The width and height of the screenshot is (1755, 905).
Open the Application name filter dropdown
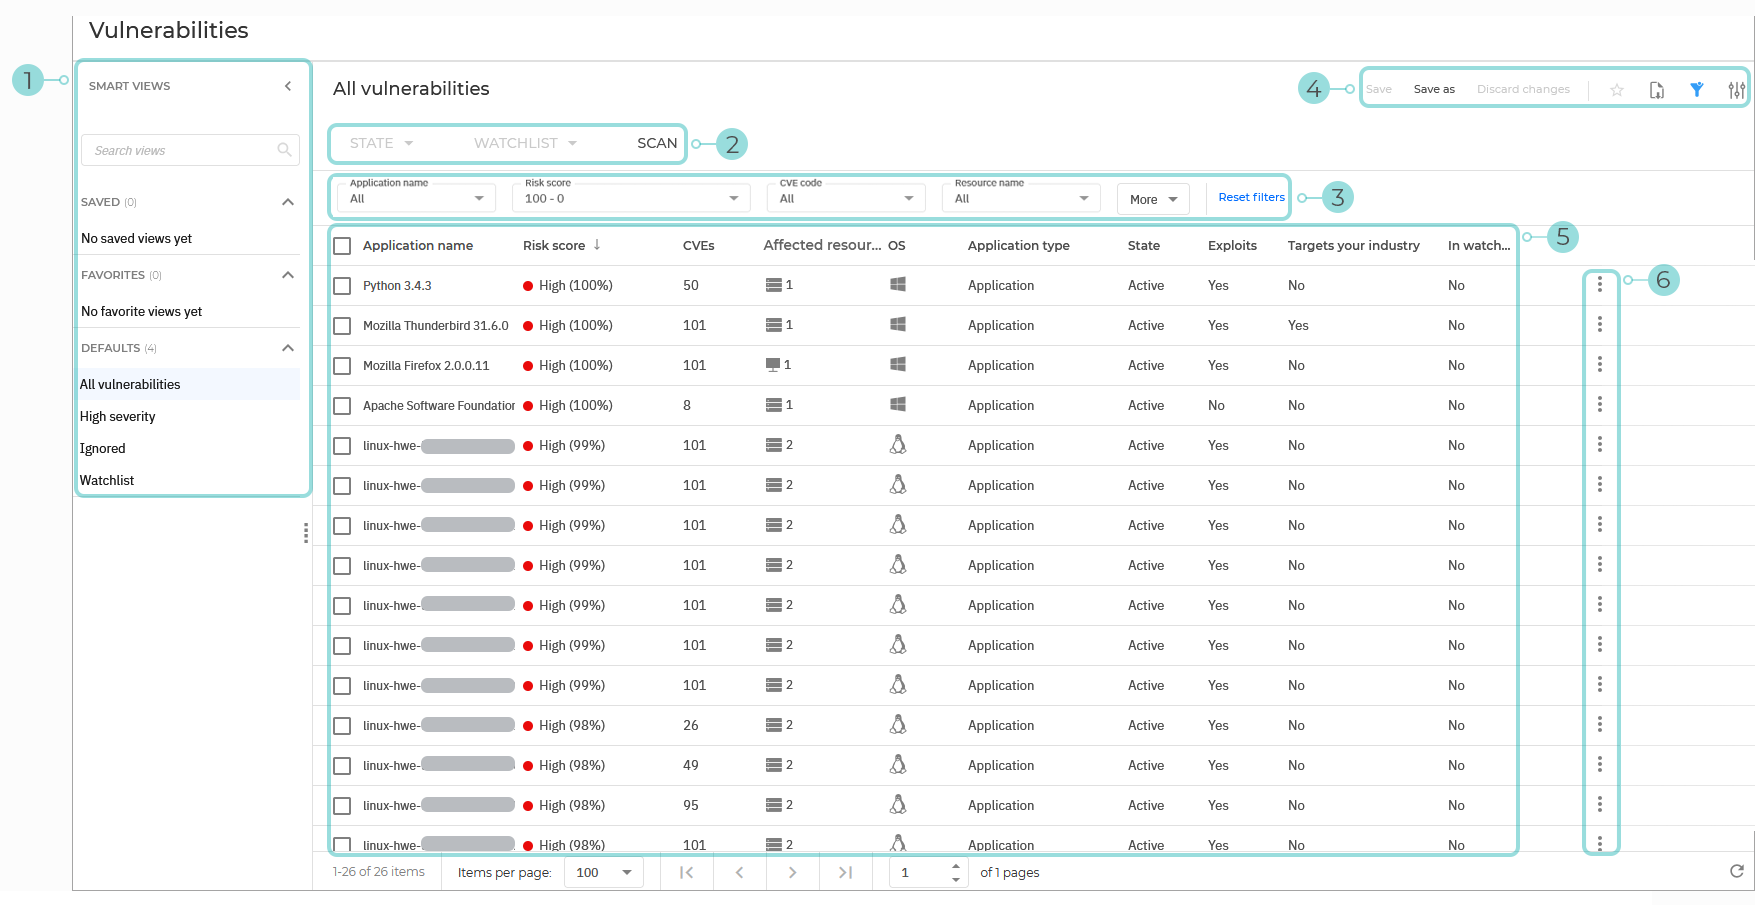[x=415, y=198]
